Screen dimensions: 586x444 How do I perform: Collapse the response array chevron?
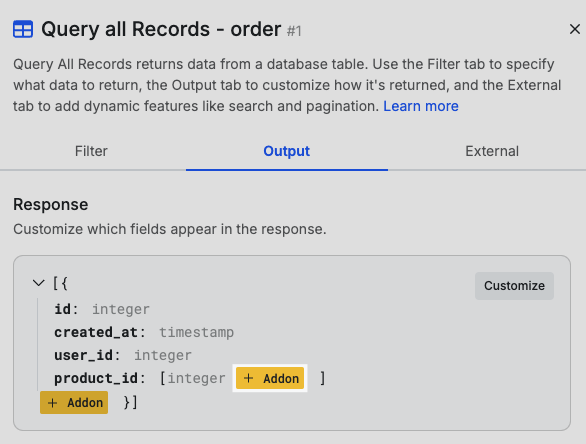click(38, 283)
